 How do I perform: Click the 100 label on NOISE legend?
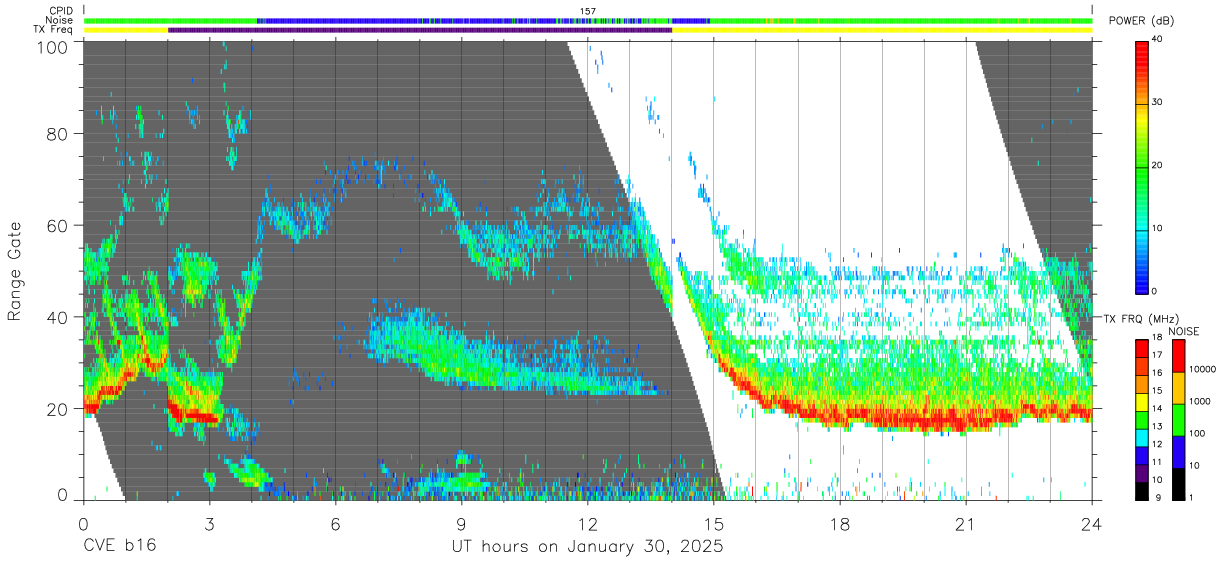(1199, 434)
